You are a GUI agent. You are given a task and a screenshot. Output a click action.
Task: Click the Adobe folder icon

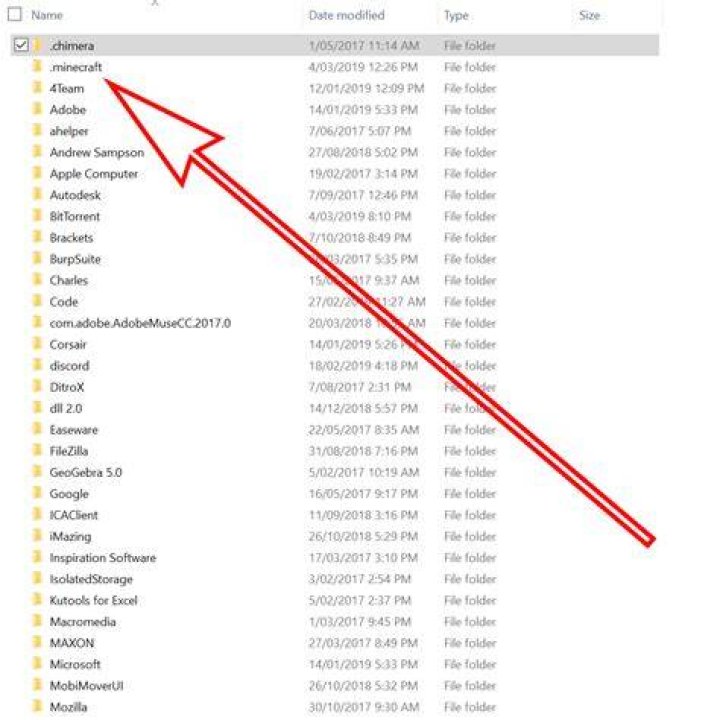[38, 109]
